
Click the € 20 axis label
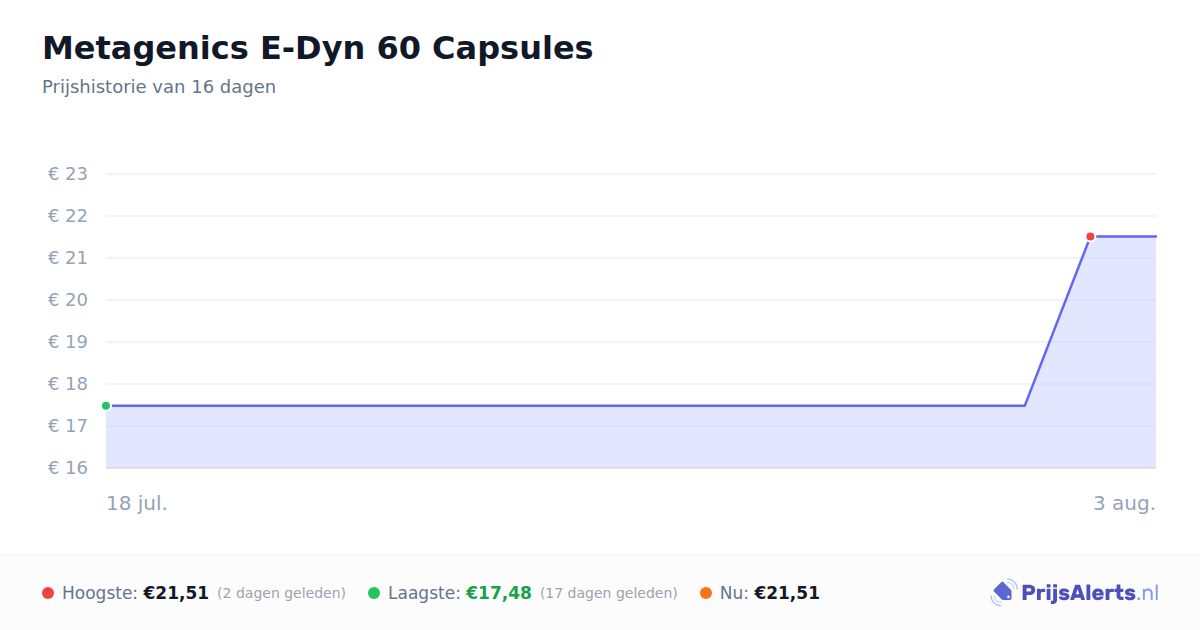click(68, 300)
